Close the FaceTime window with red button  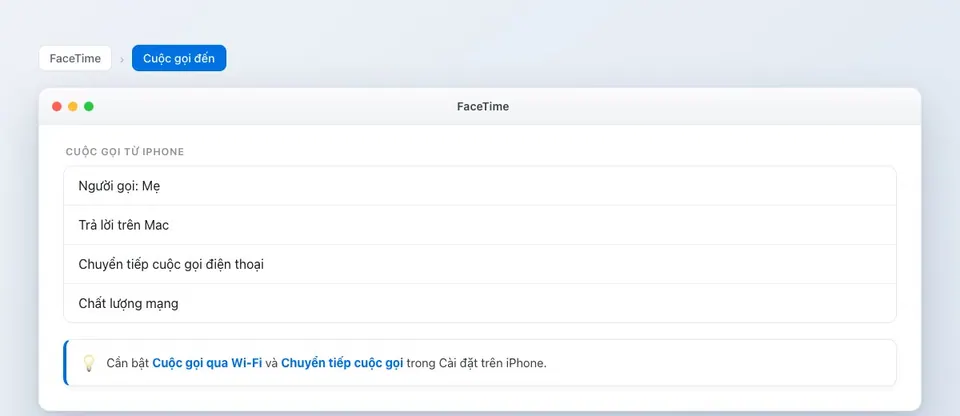tap(57, 107)
